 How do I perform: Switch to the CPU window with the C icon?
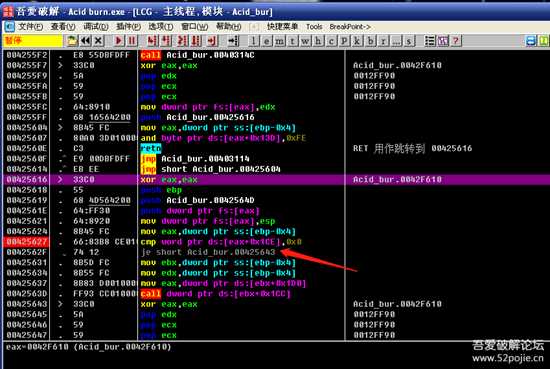click(x=331, y=41)
